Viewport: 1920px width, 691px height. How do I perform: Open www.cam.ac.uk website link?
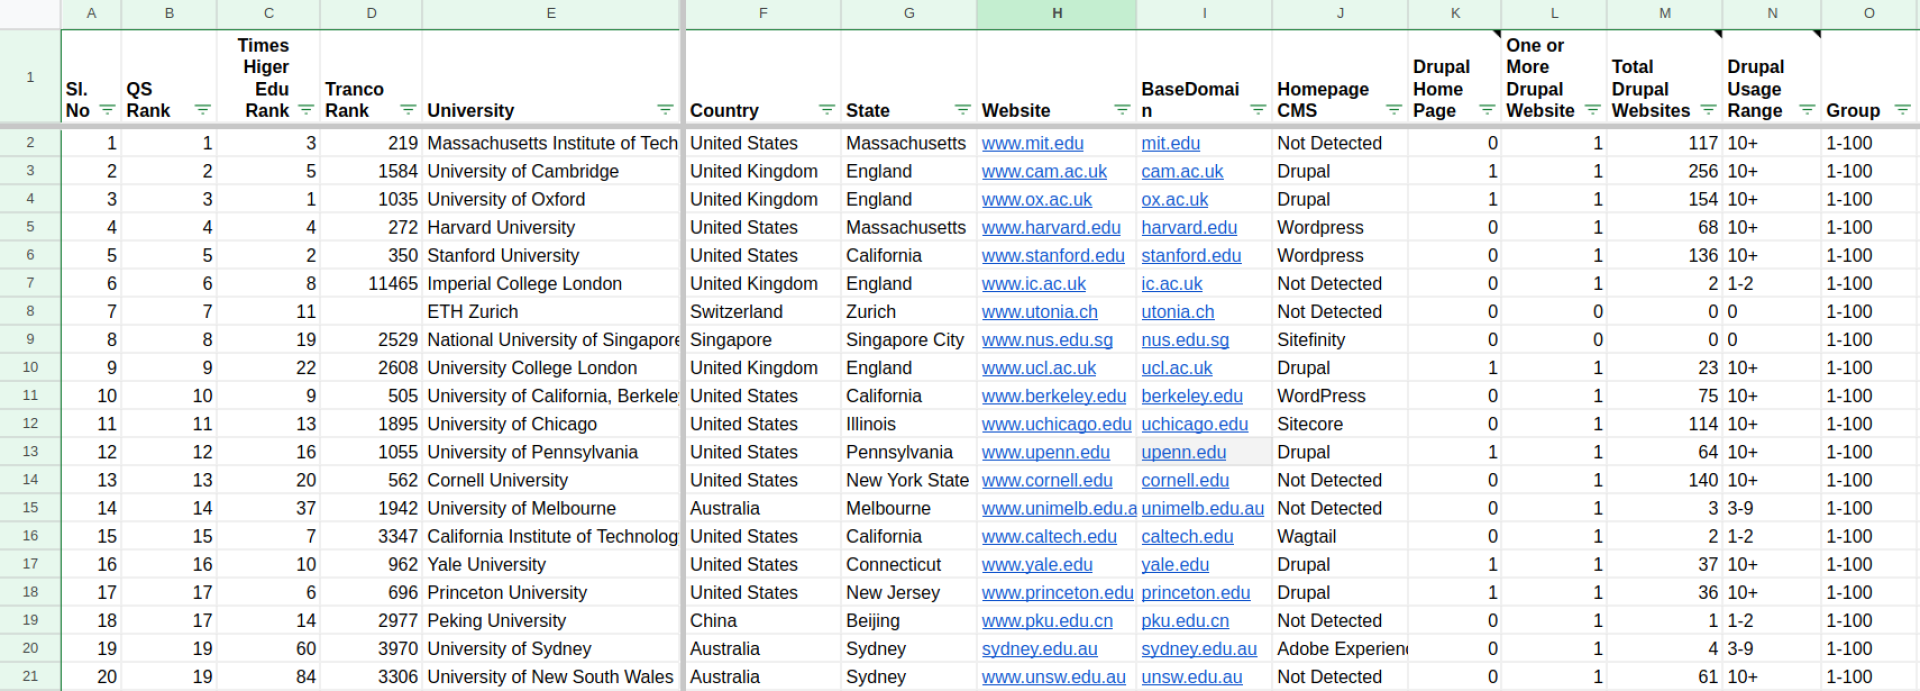point(1044,171)
